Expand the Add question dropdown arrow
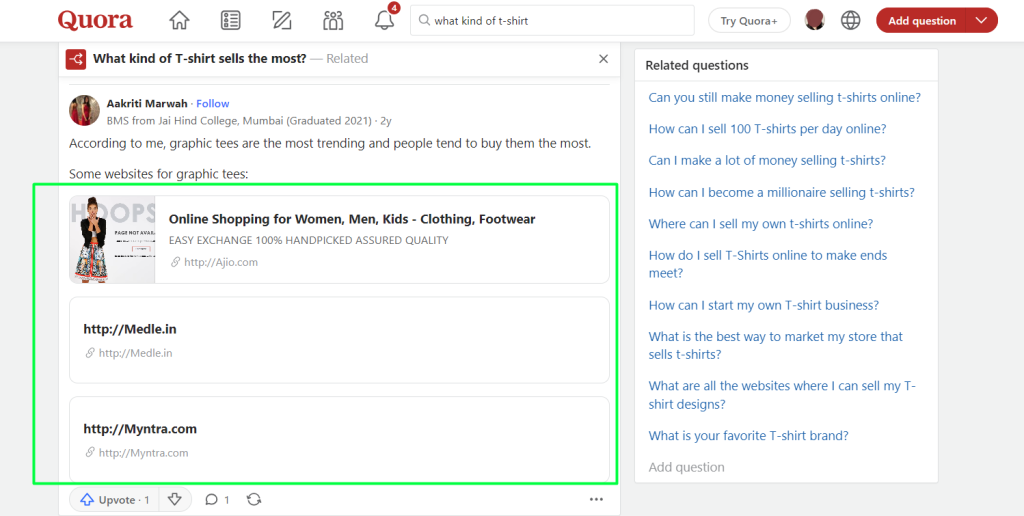Image resolution: width=1024 pixels, height=516 pixels. click(981, 20)
